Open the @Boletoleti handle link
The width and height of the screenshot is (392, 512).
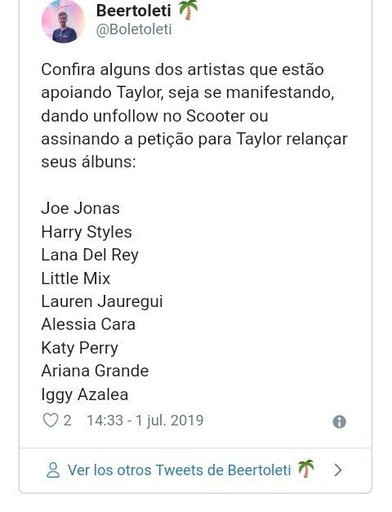[134, 29]
